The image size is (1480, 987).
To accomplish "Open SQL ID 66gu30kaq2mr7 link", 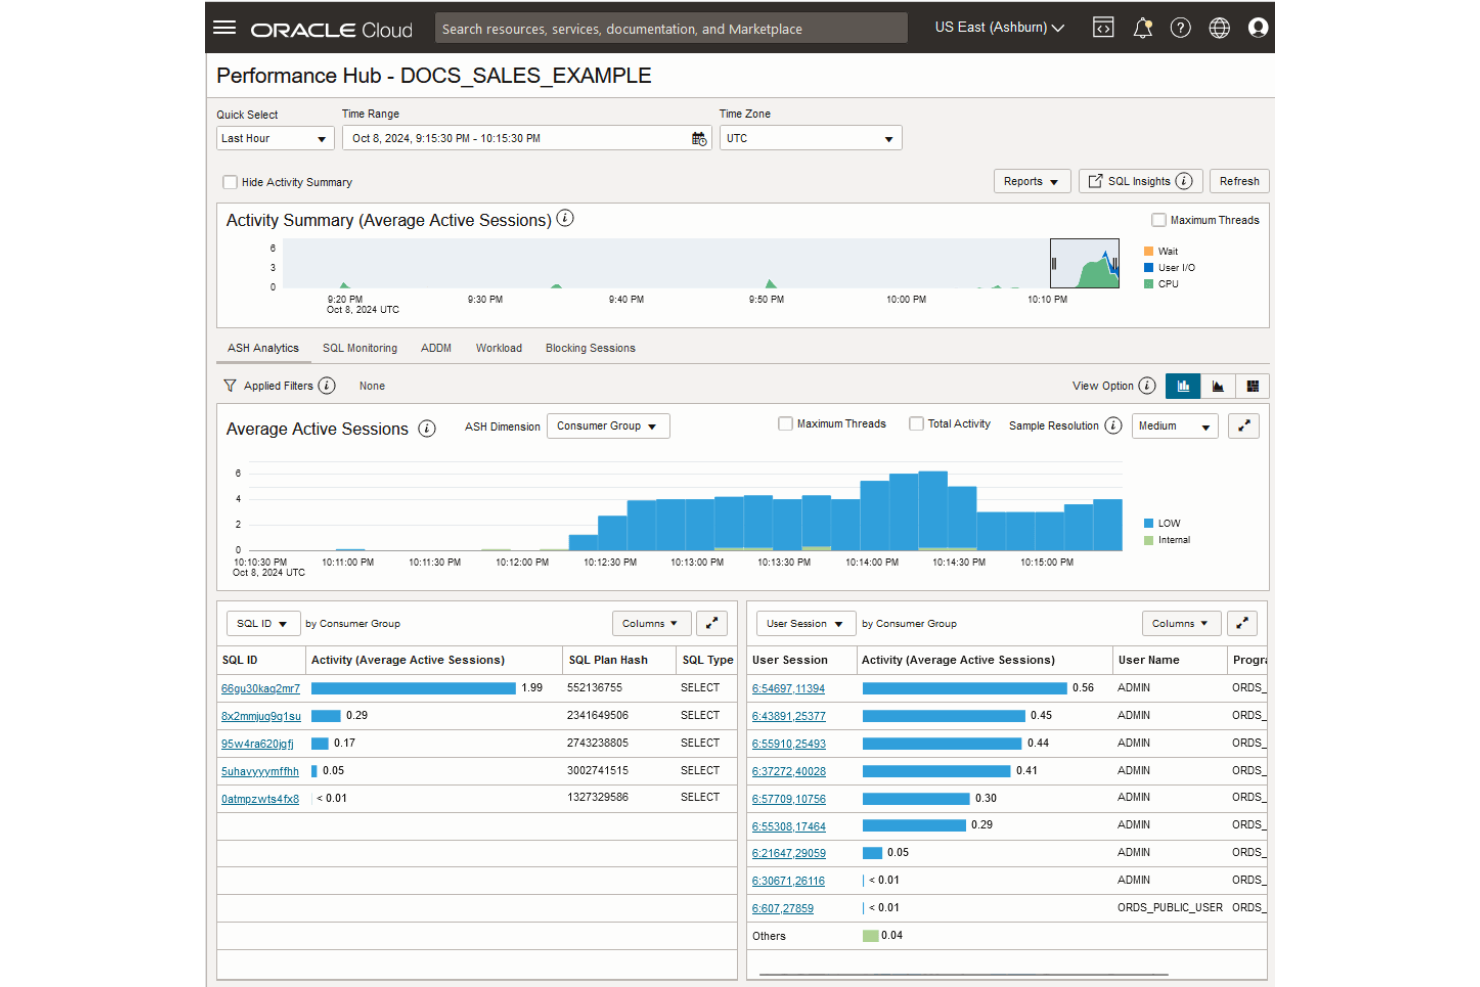I will pos(261,689).
